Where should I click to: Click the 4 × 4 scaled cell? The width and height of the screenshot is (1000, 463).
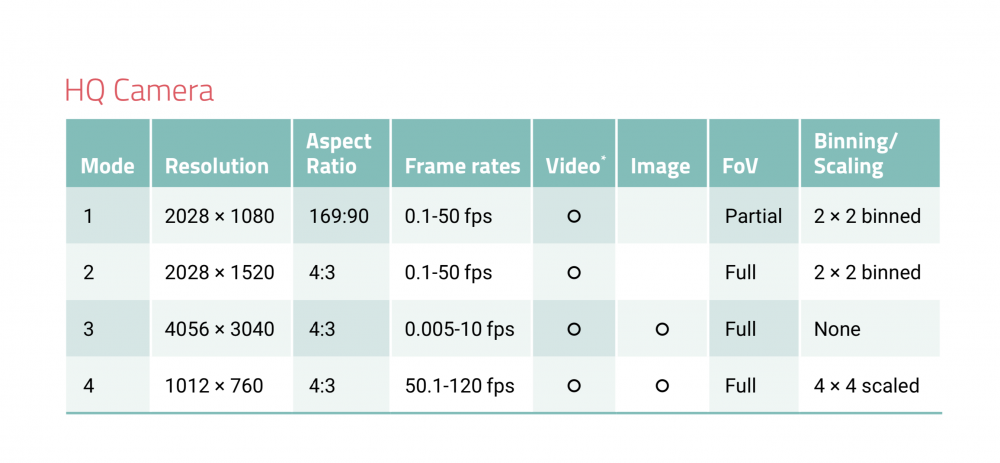coord(866,385)
